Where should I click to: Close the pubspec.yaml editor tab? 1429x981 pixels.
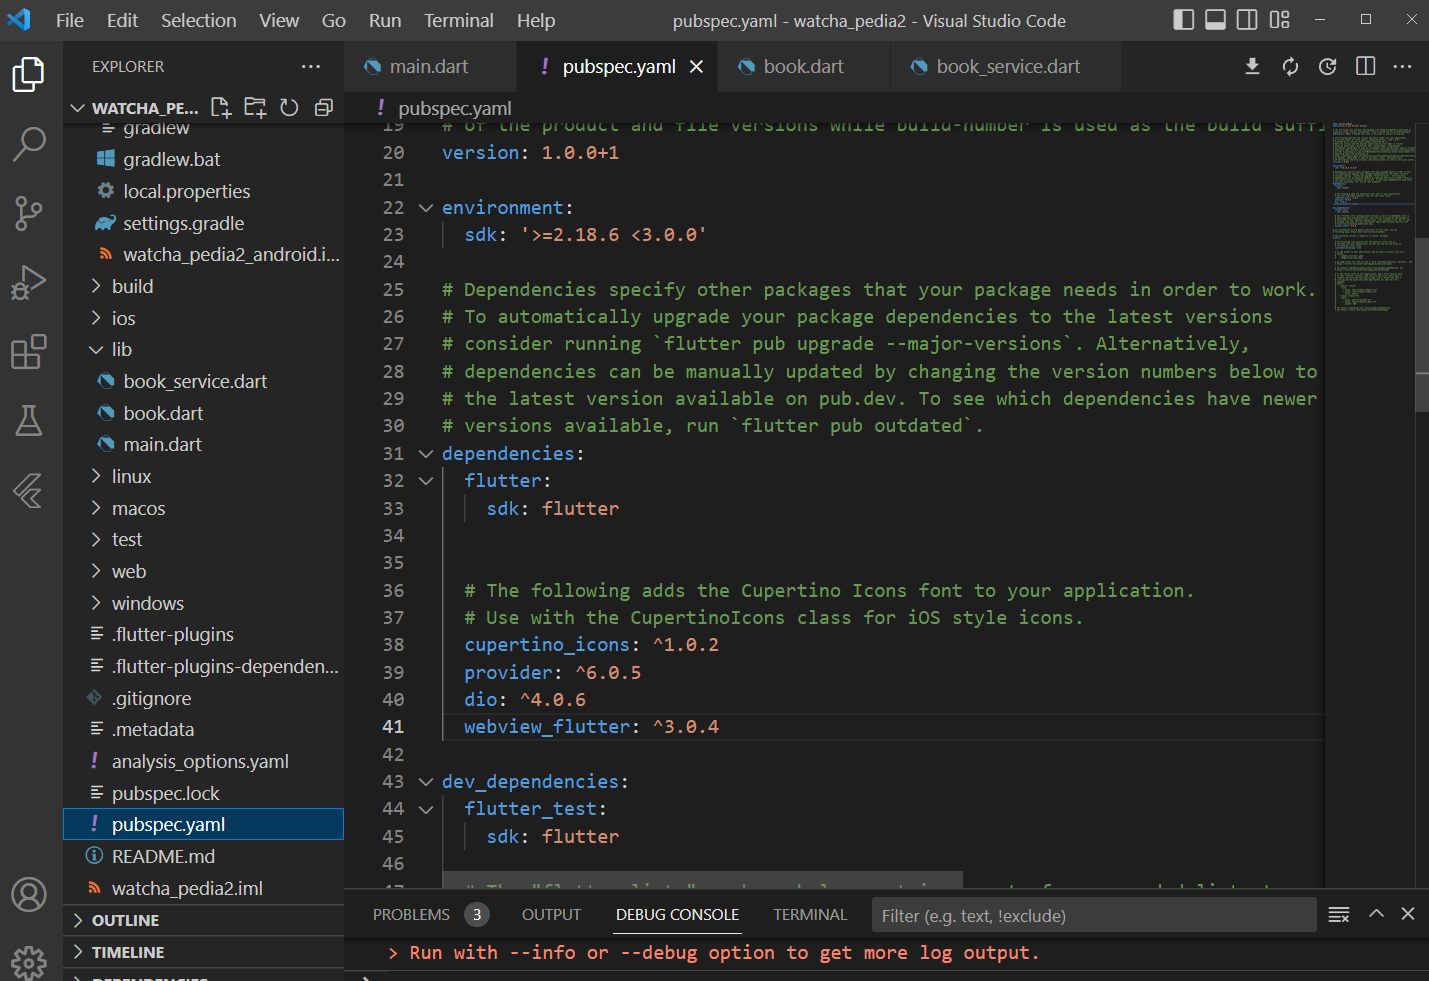click(697, 67)
